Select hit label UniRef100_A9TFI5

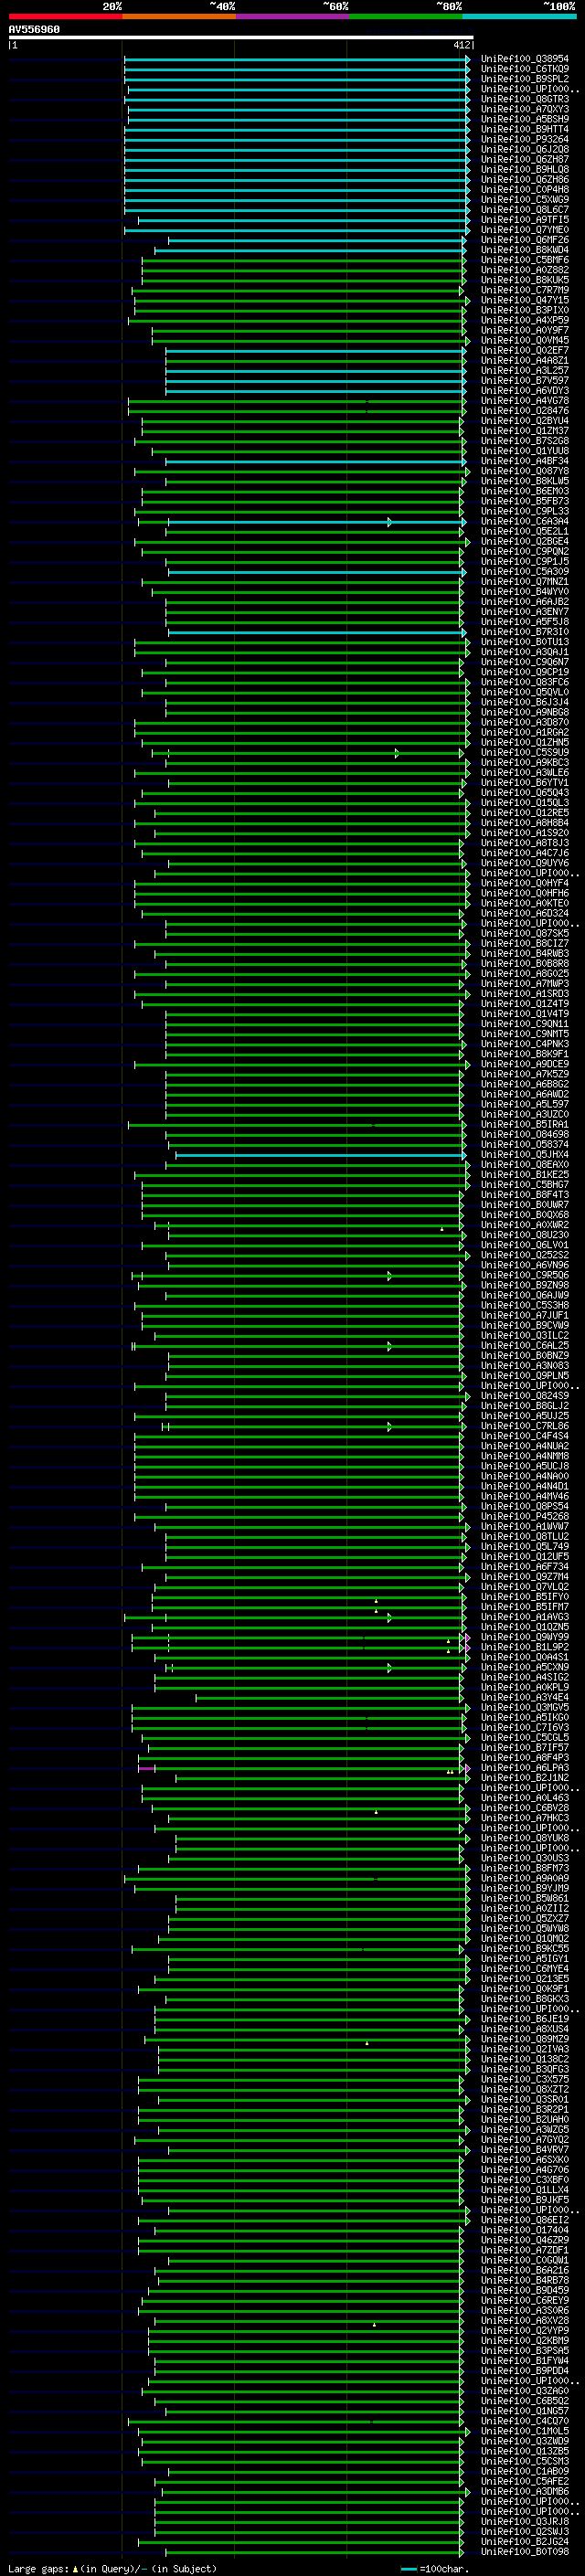click(x=525, y=220)
